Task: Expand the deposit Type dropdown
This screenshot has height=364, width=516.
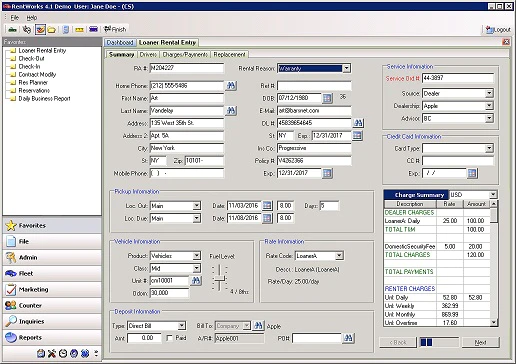Action: point(181,326)
